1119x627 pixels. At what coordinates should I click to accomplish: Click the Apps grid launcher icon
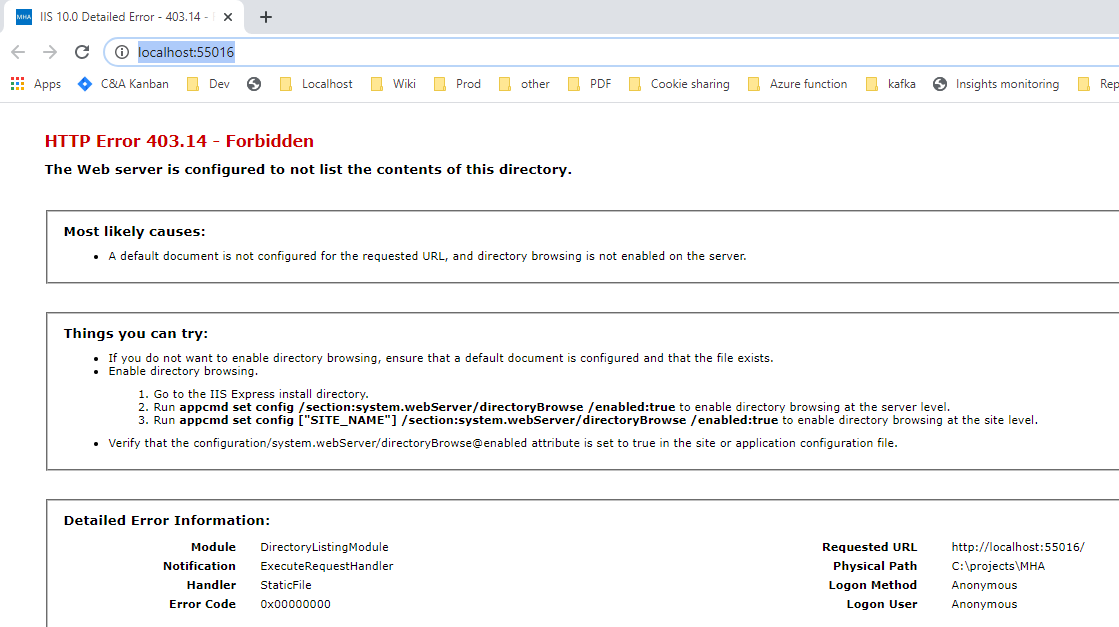16,84
